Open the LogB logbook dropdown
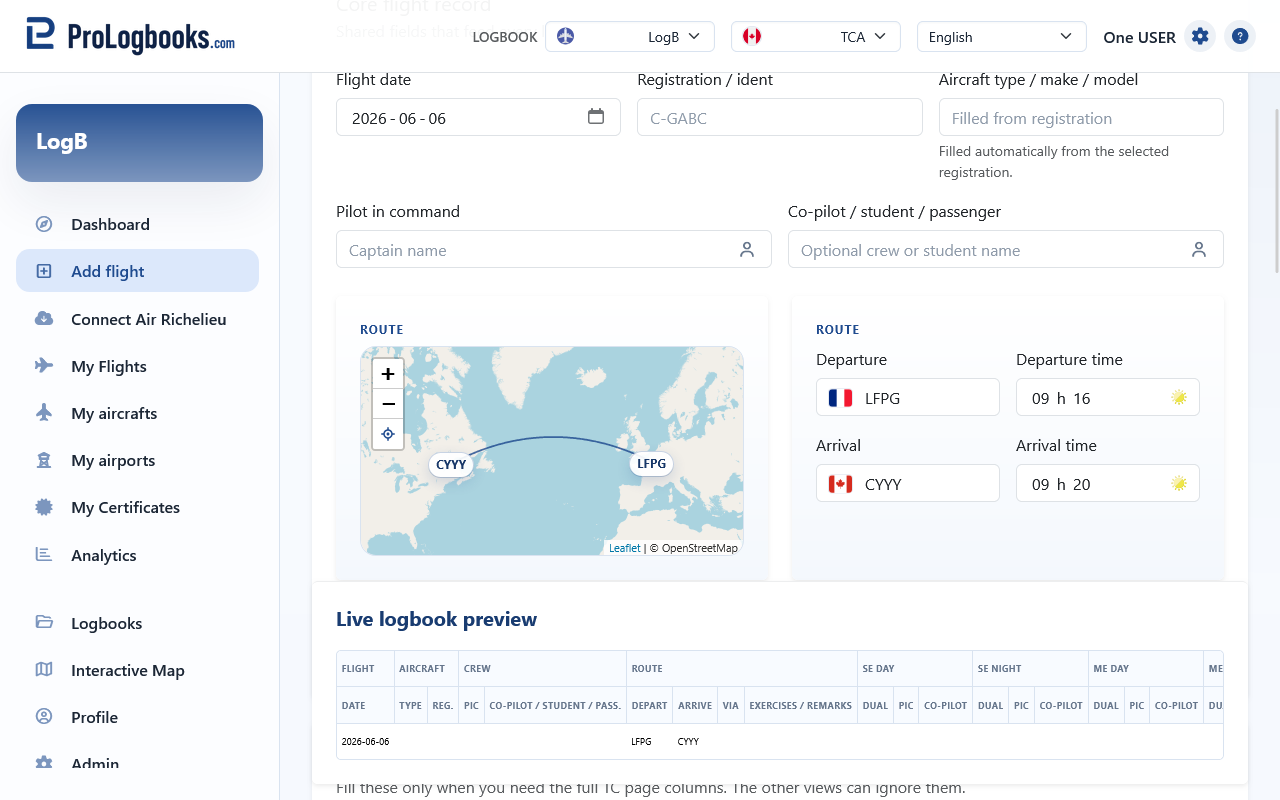This screenshot has height=800, width=1280. click(630, 37)
